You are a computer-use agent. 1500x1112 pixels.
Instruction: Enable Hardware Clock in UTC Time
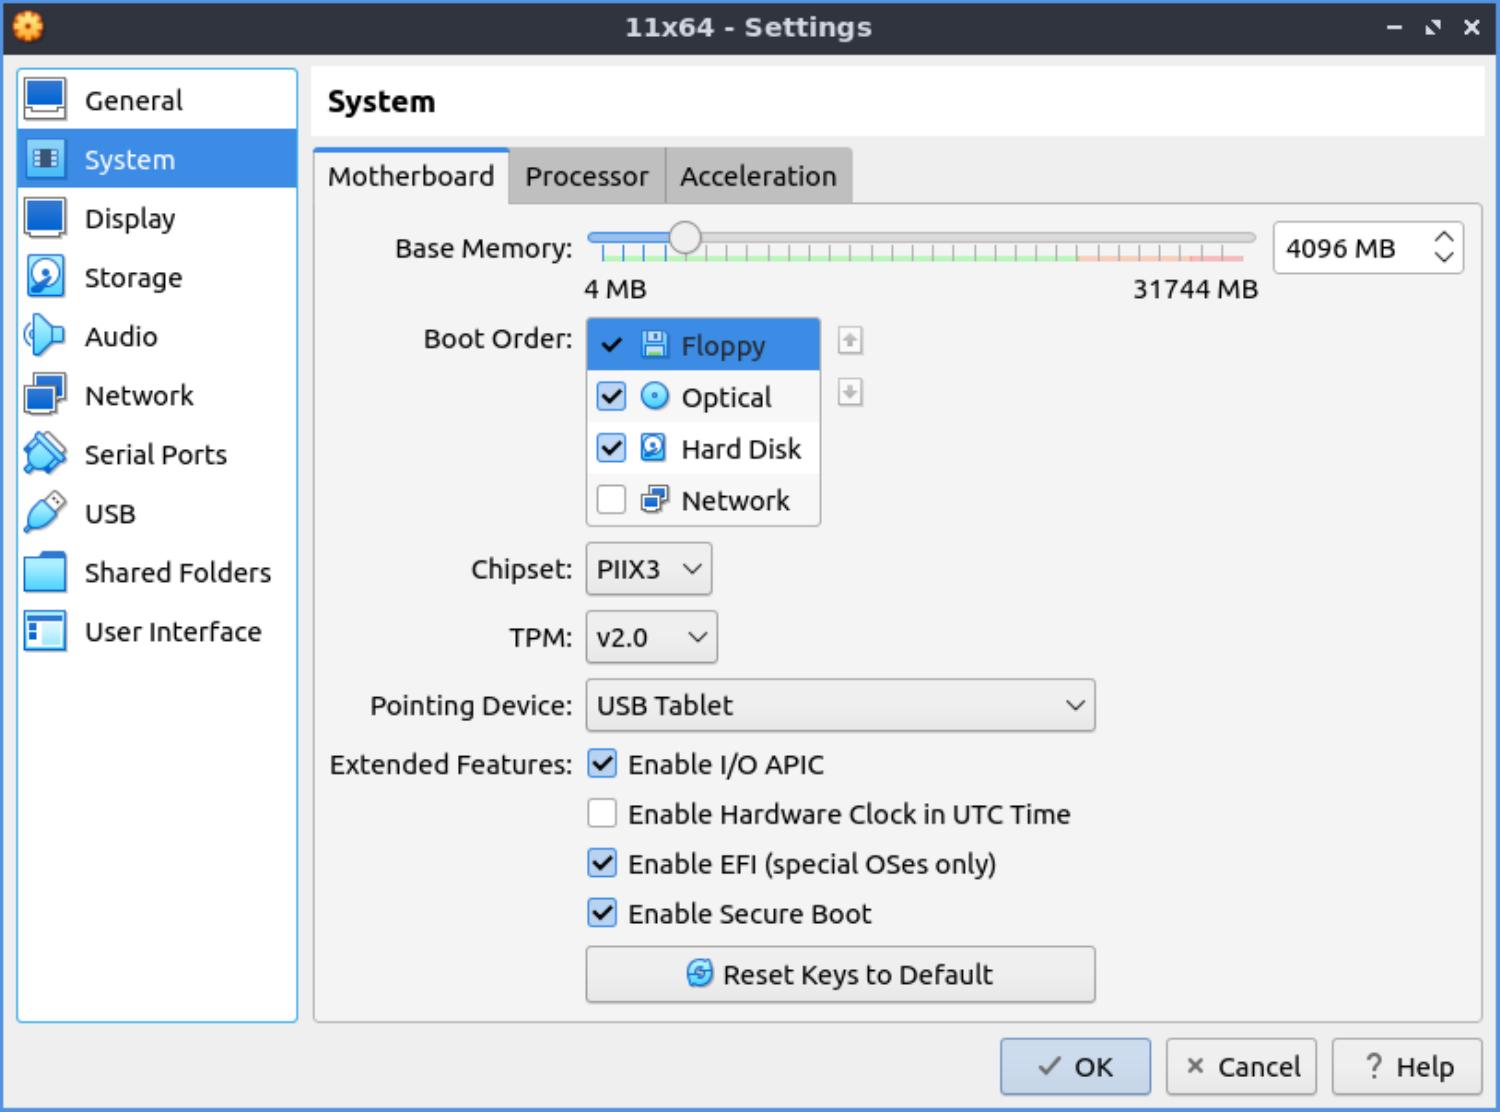[601, 813]
